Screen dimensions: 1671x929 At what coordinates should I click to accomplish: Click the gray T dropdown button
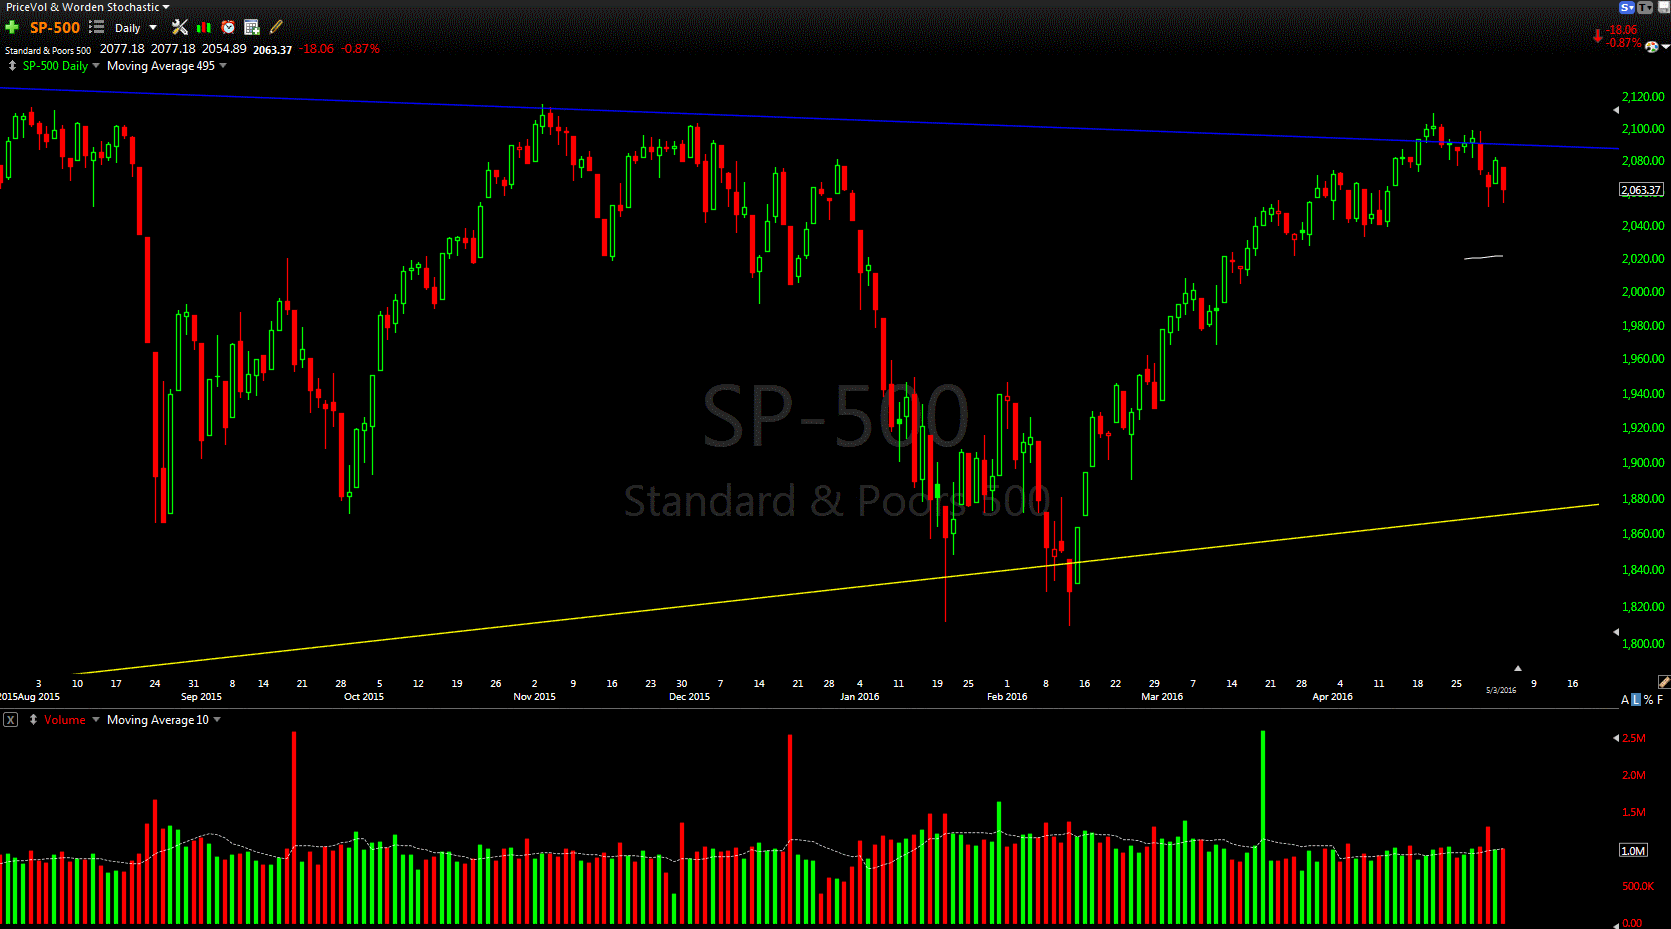(1645, 7)
